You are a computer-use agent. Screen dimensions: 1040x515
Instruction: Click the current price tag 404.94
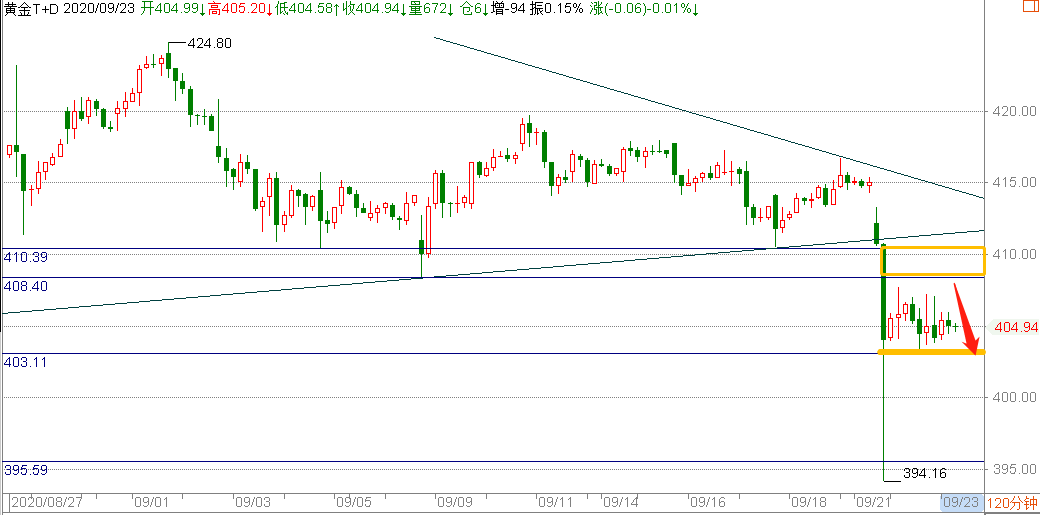click(1017, 327)
